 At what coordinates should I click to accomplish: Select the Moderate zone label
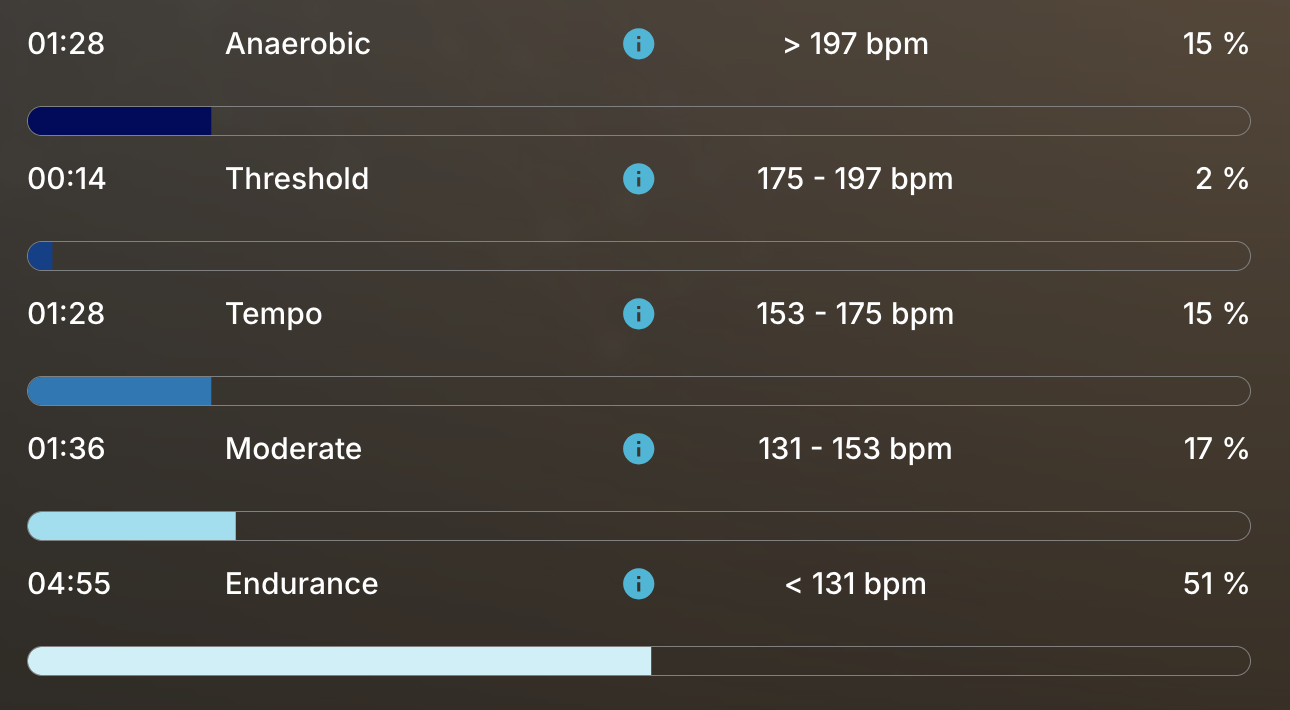pos(294,449)
